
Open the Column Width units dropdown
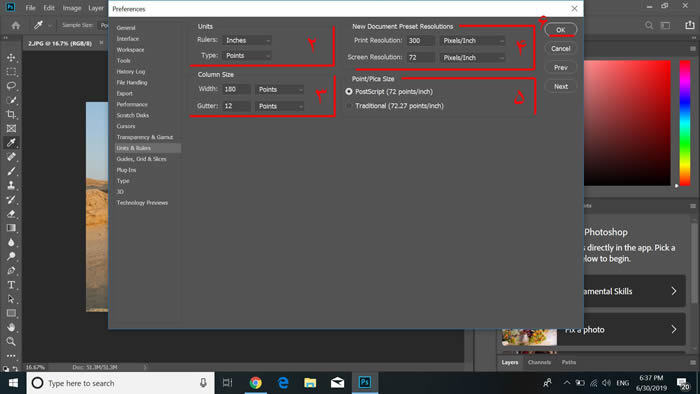[280, 89]
